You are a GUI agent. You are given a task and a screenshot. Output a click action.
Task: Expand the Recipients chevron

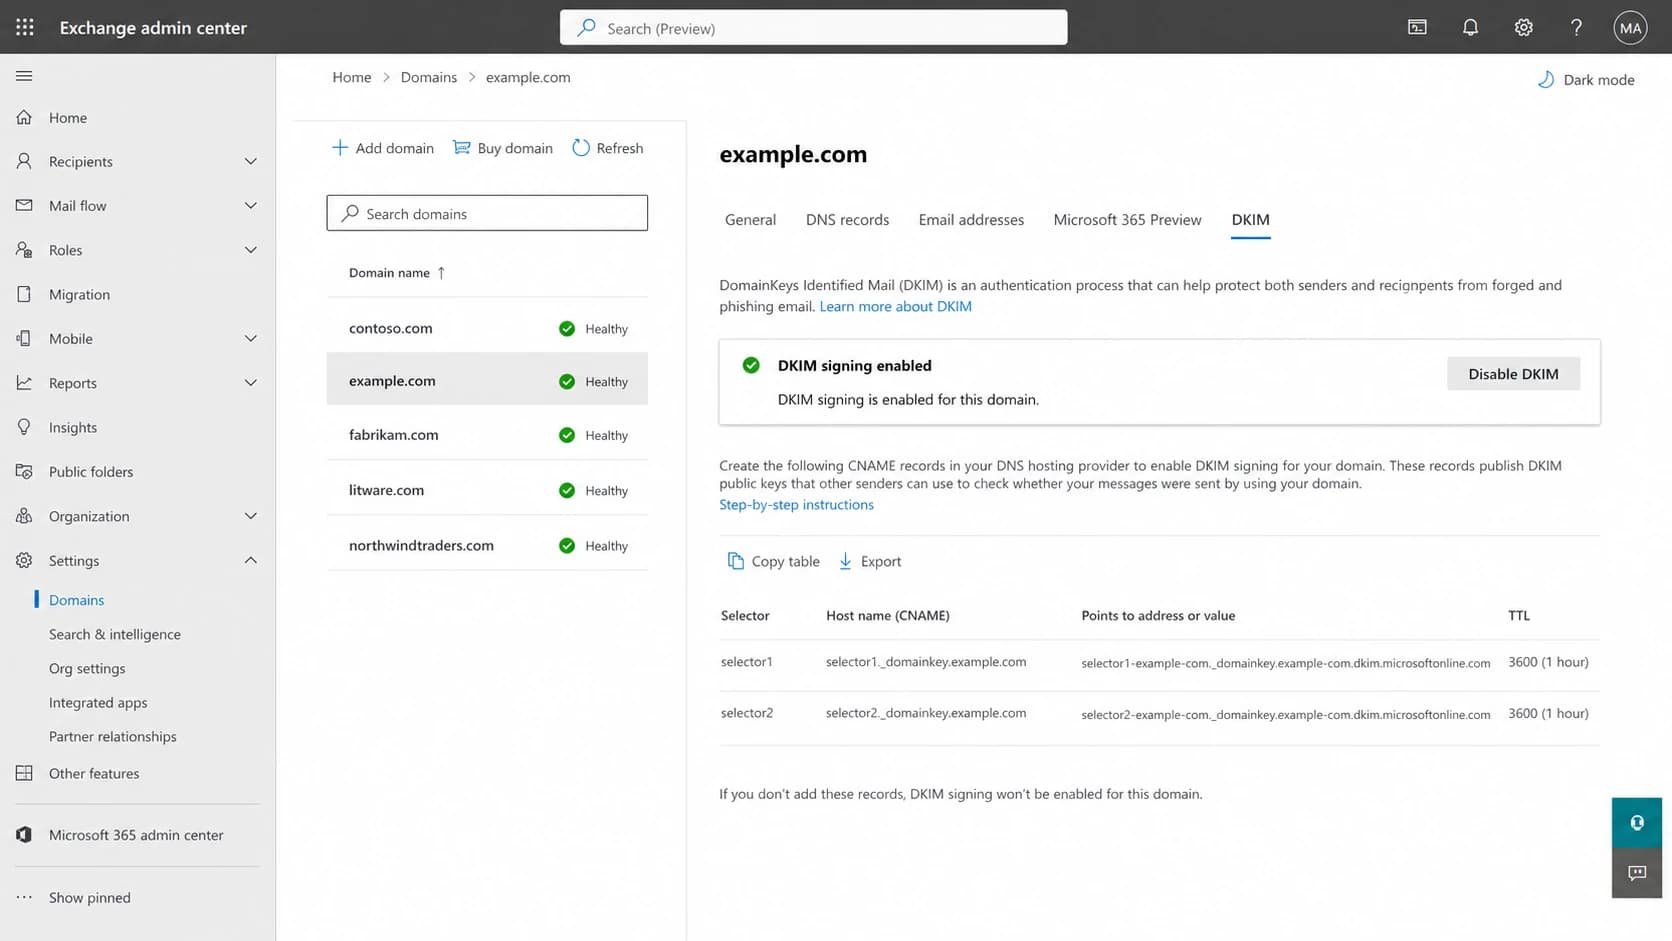tap(250, 161)
